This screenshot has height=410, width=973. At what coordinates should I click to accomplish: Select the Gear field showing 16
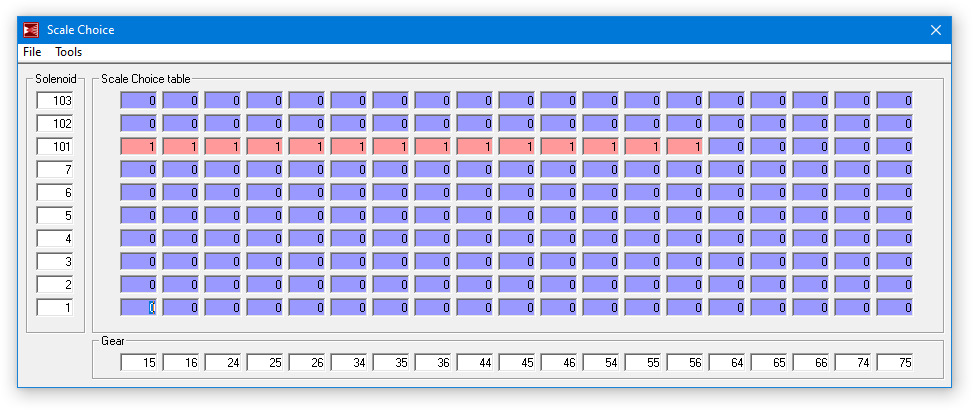[181, 363]
